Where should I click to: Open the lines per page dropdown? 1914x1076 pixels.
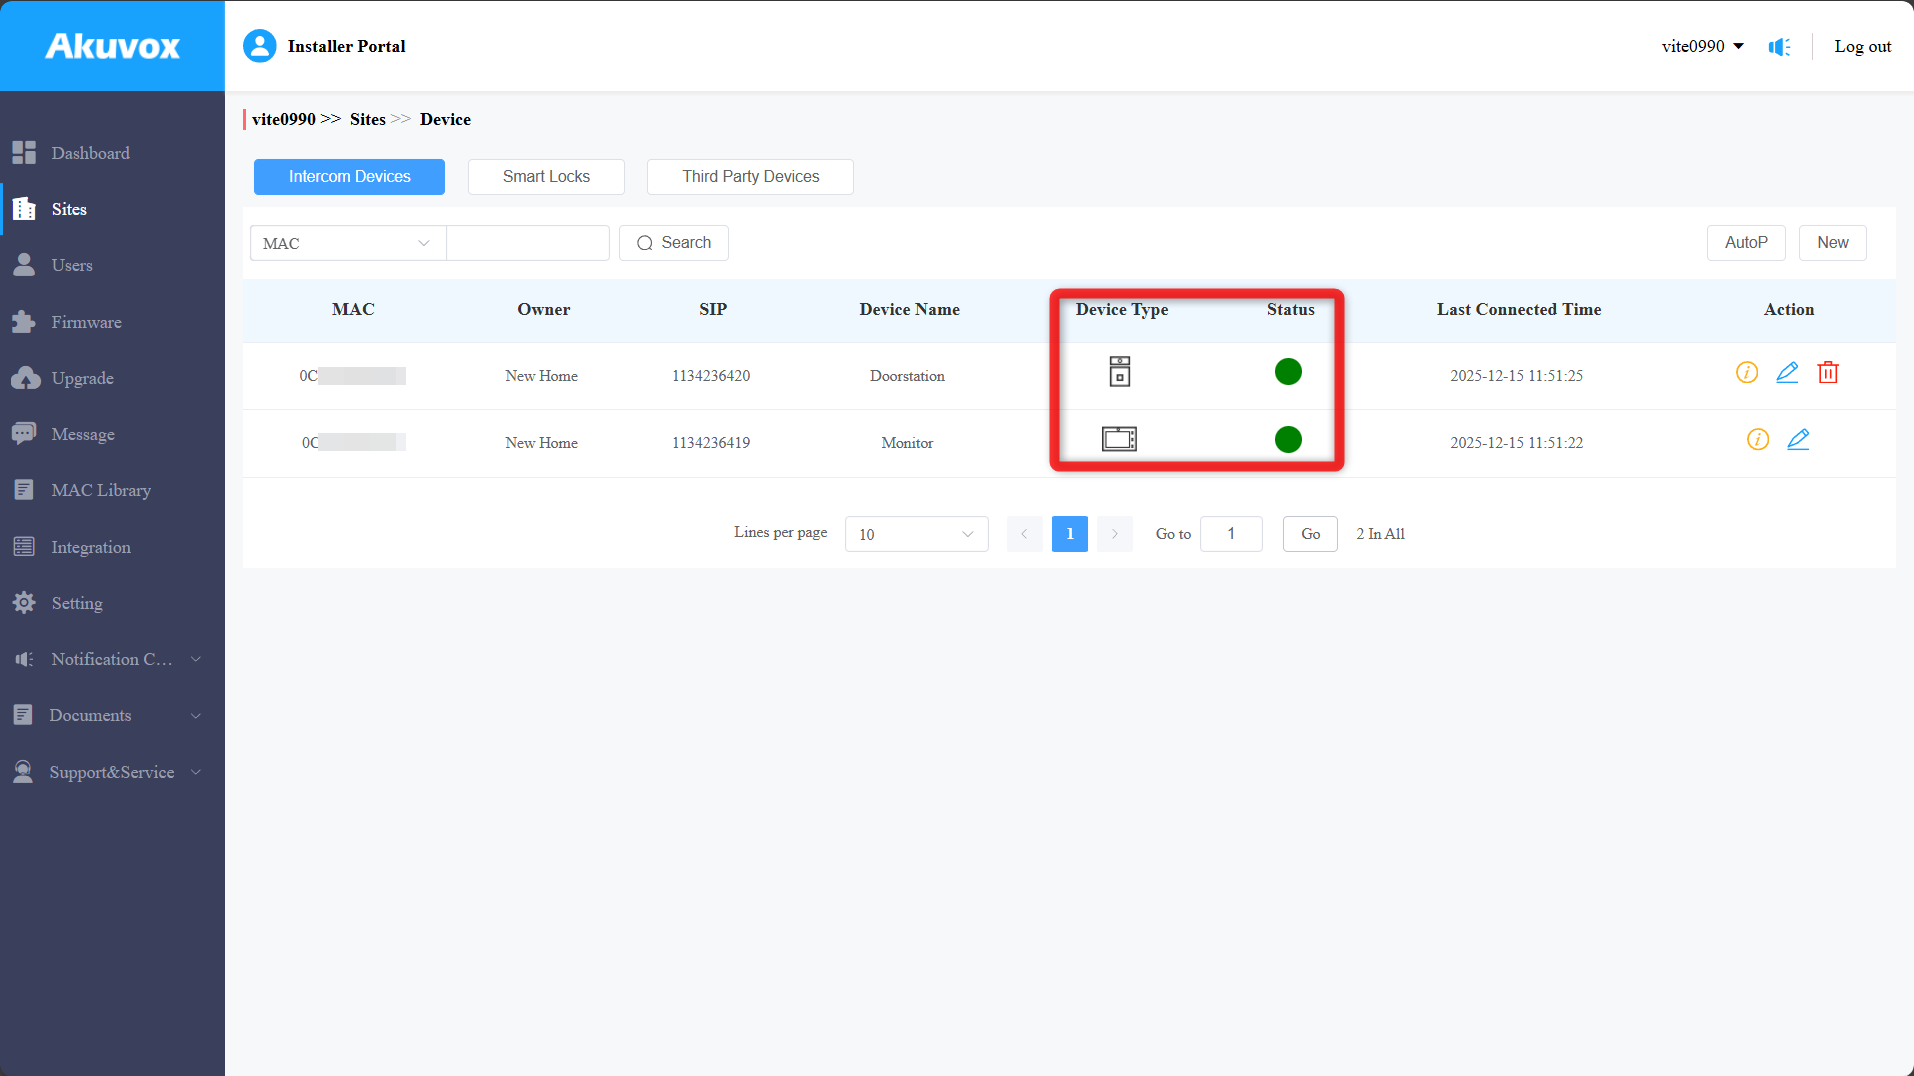[x=916, y=534]
